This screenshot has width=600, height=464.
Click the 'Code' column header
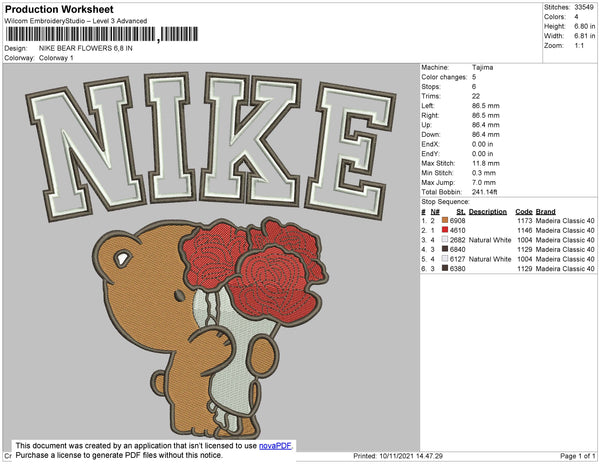(524, 212)
